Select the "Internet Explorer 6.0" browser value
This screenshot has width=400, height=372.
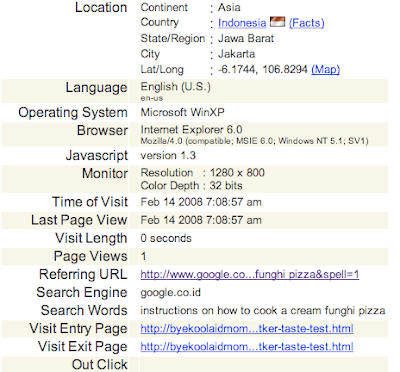(x=191, y=130)
